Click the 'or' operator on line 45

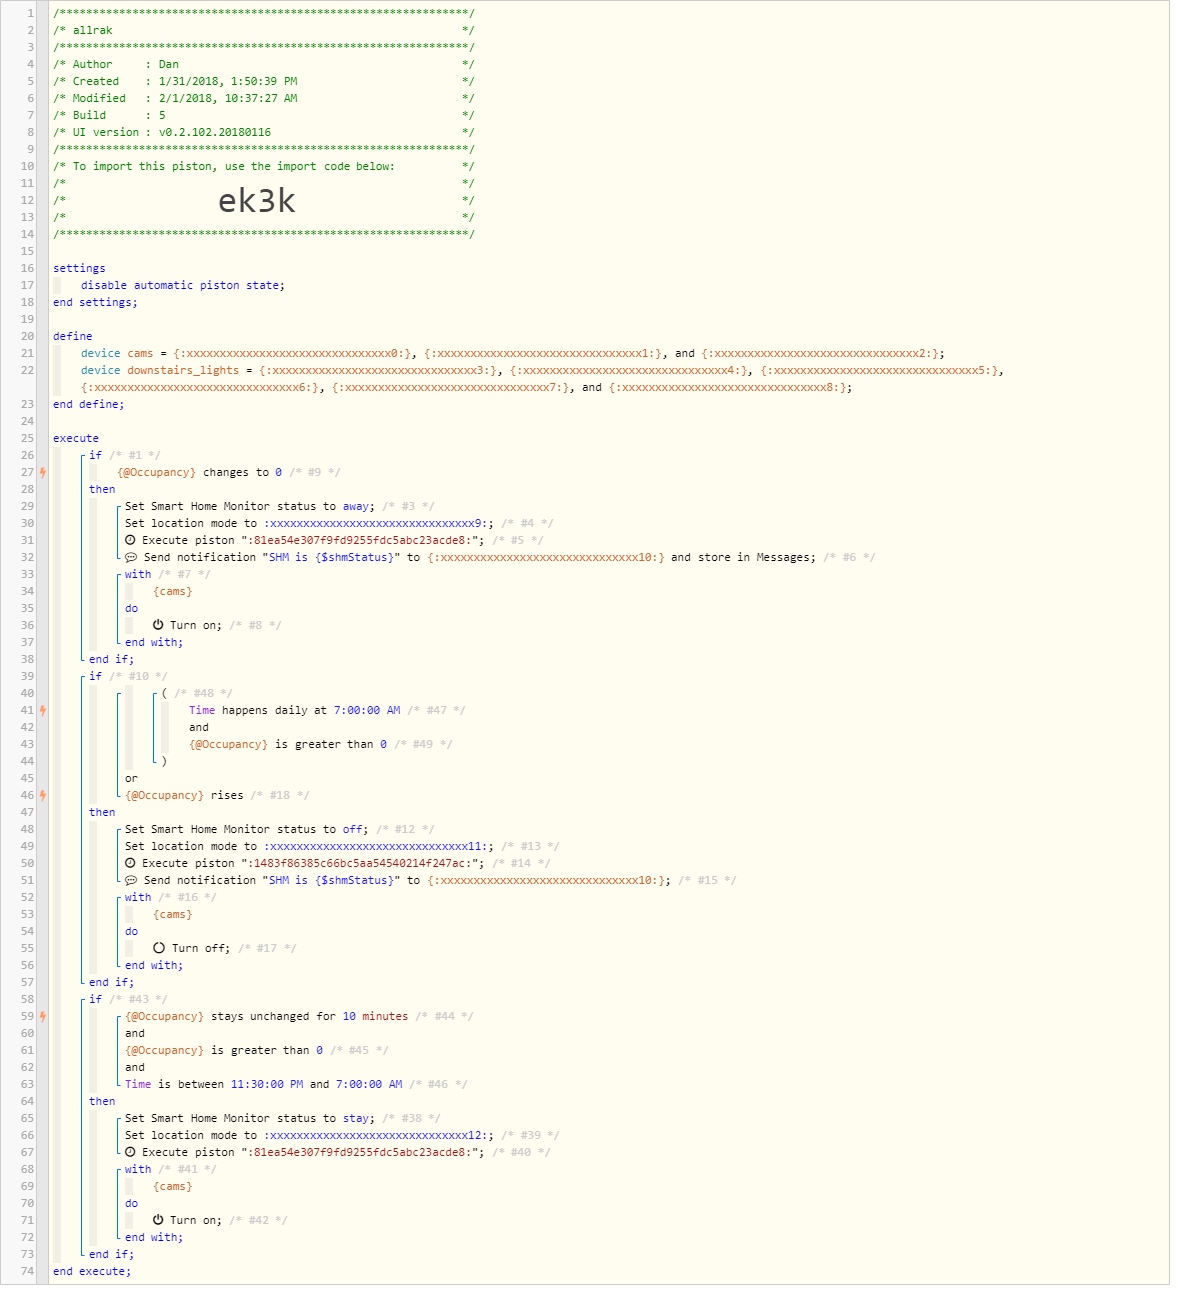pos(131,778)
